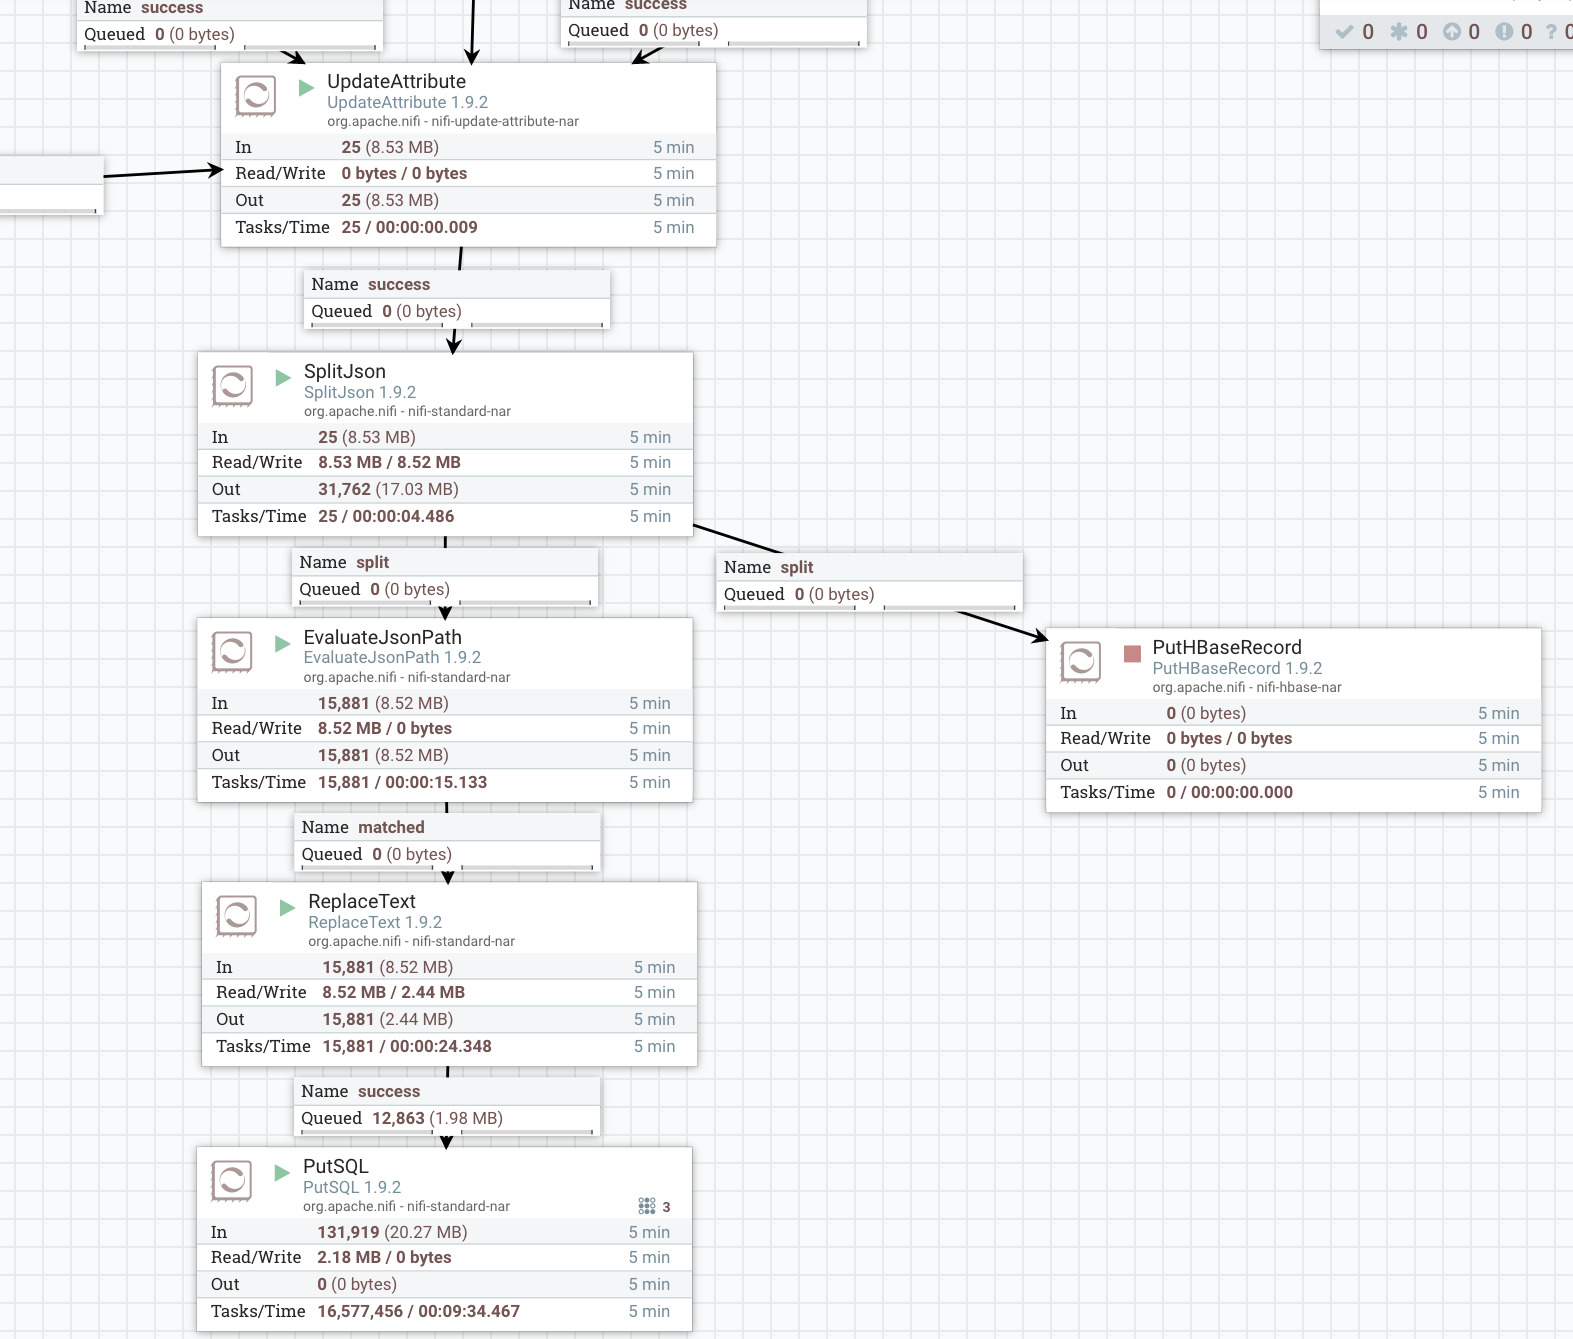The image size is (1573, 1339).
Task: Click SplitJson Out value 31,762 (17.03 MB)
Action: coord(388,489)
